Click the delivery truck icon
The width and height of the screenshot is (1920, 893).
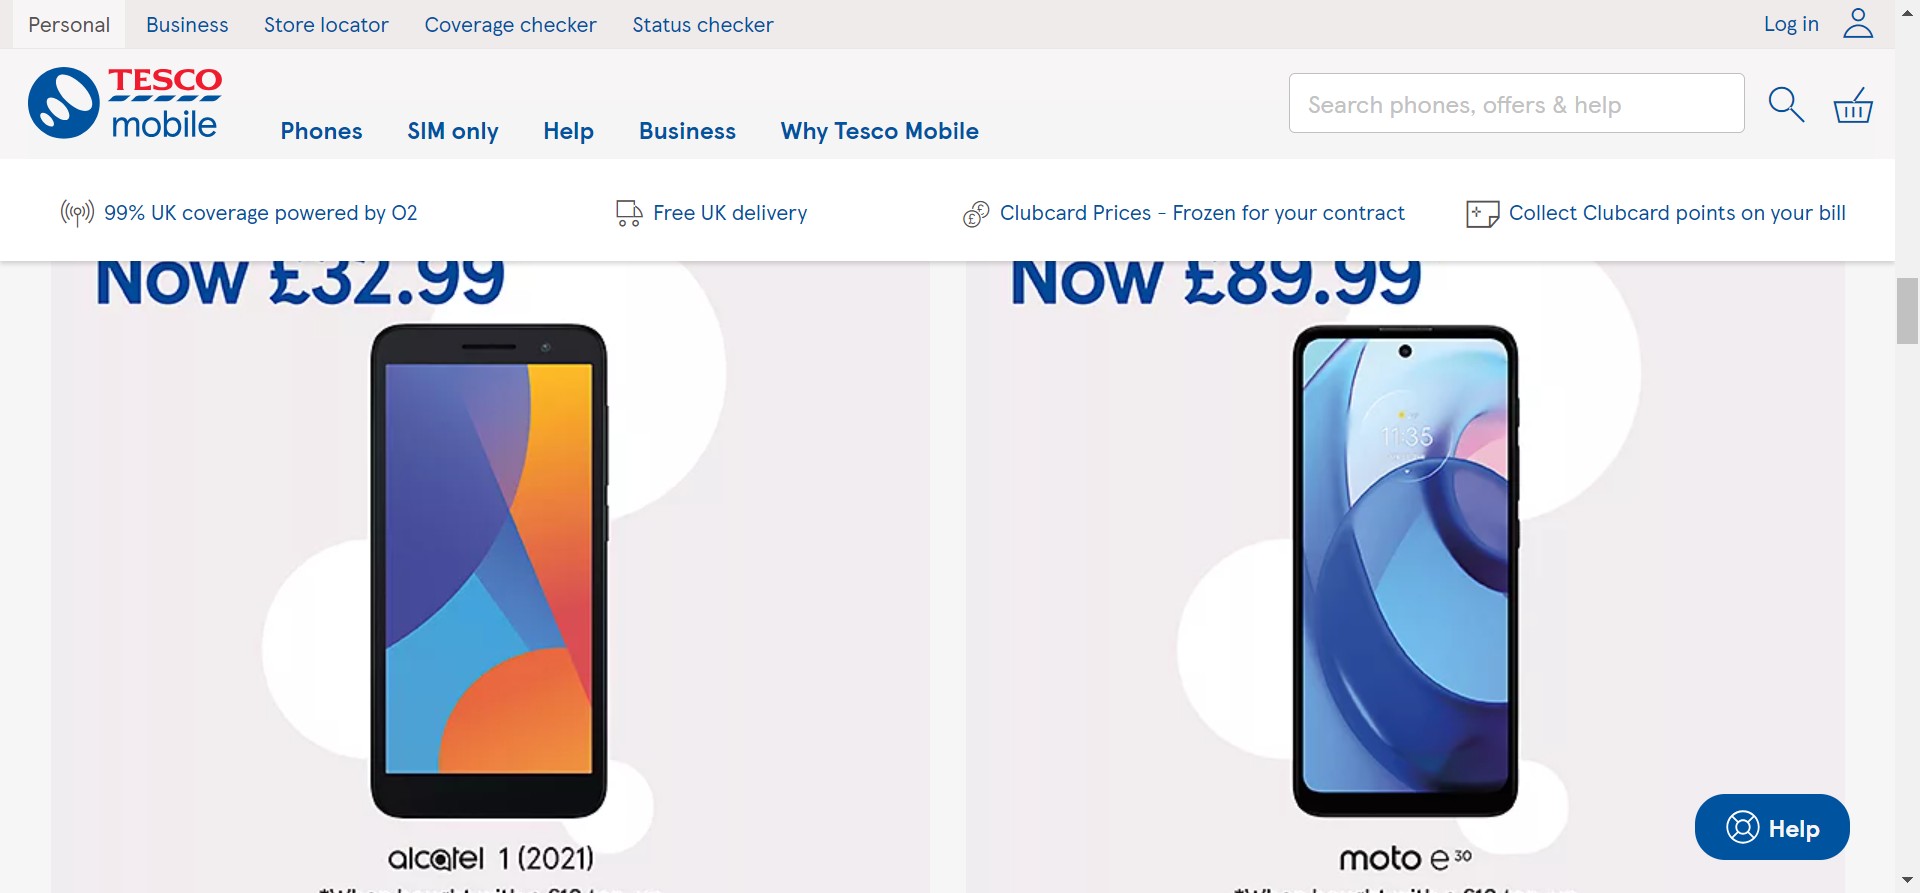tap(629, 213)
